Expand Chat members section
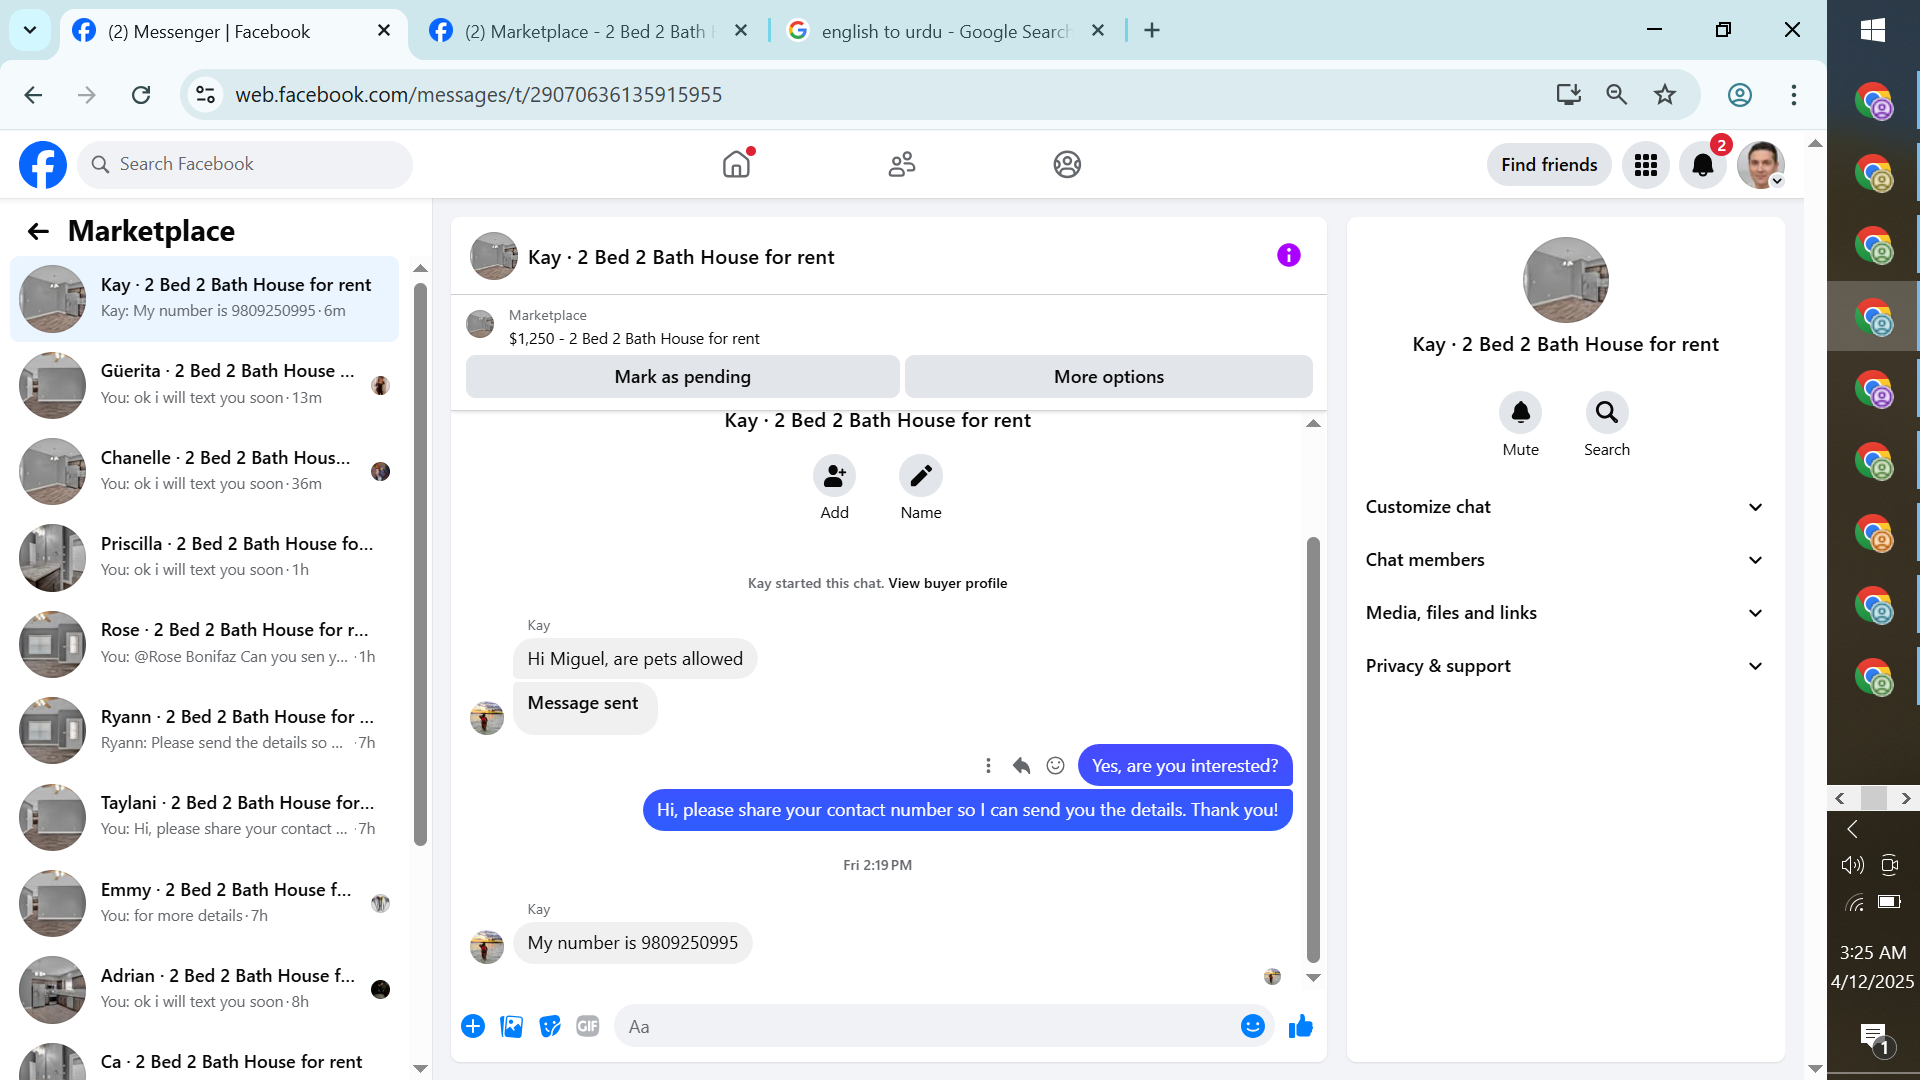This screenshot has height=1080, width=1920. click(x=1565, y=560)
